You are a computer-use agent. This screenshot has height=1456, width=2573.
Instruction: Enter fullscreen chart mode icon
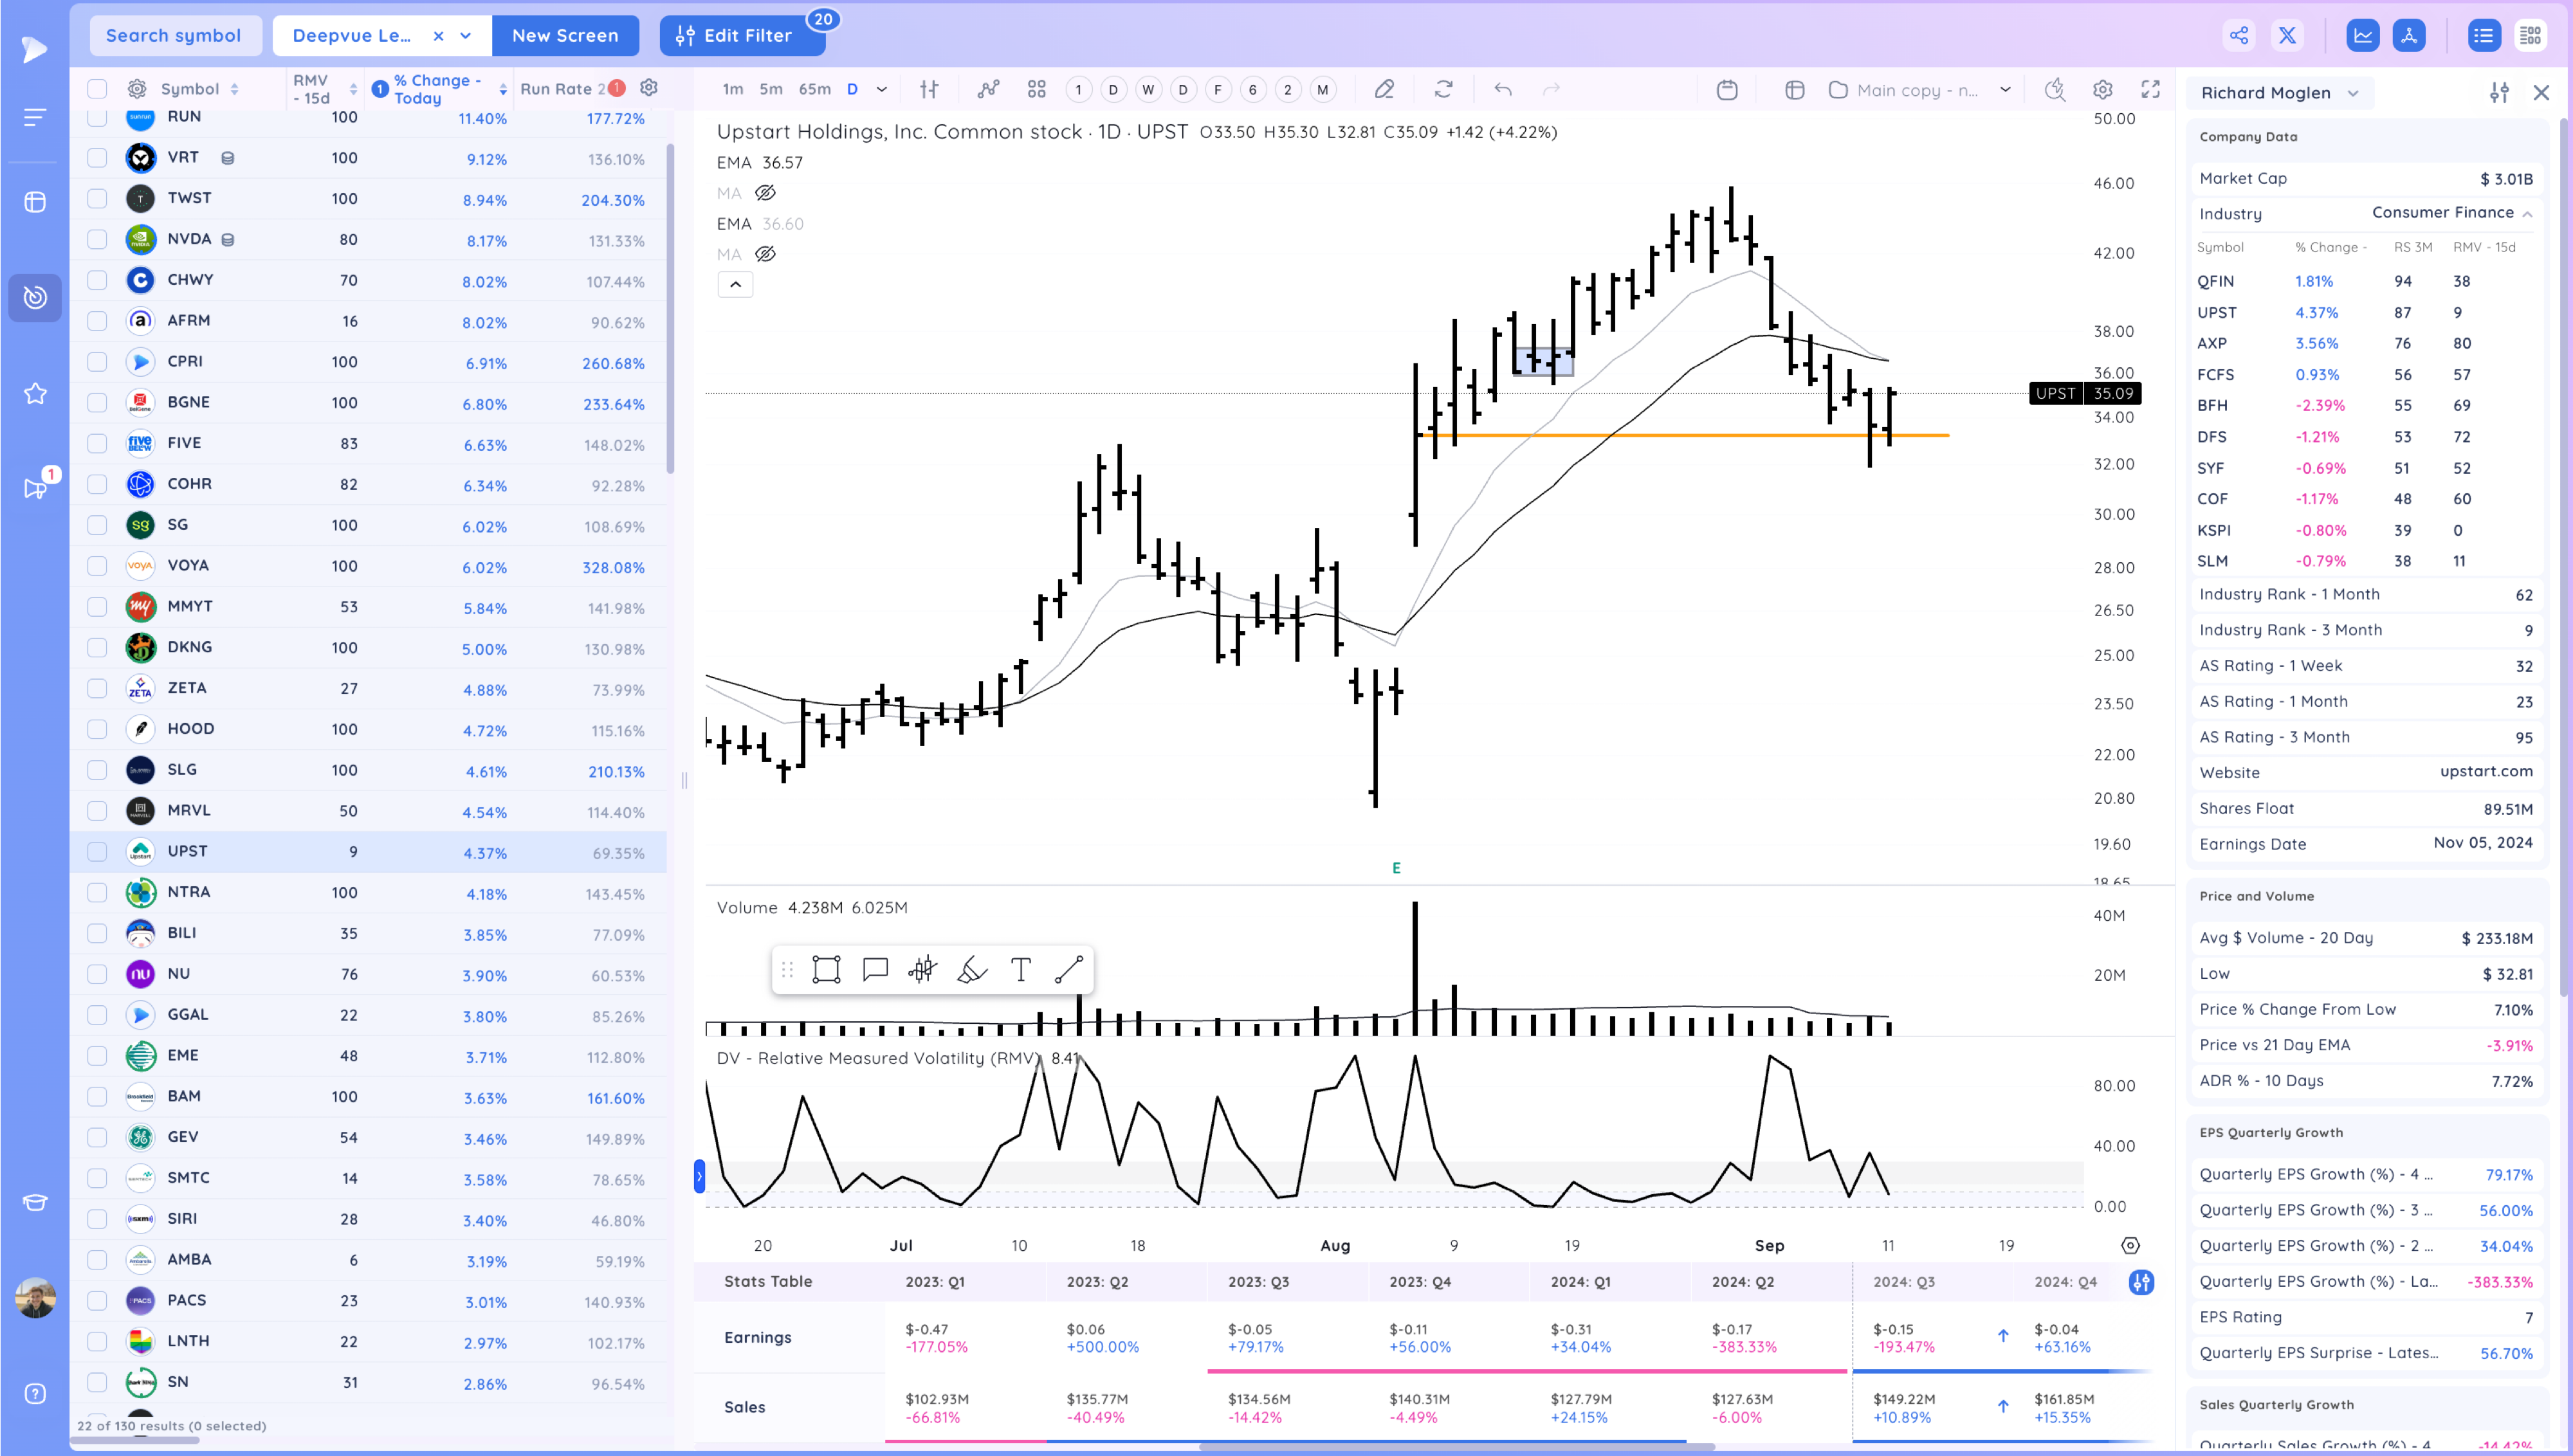click(2150, 90)
